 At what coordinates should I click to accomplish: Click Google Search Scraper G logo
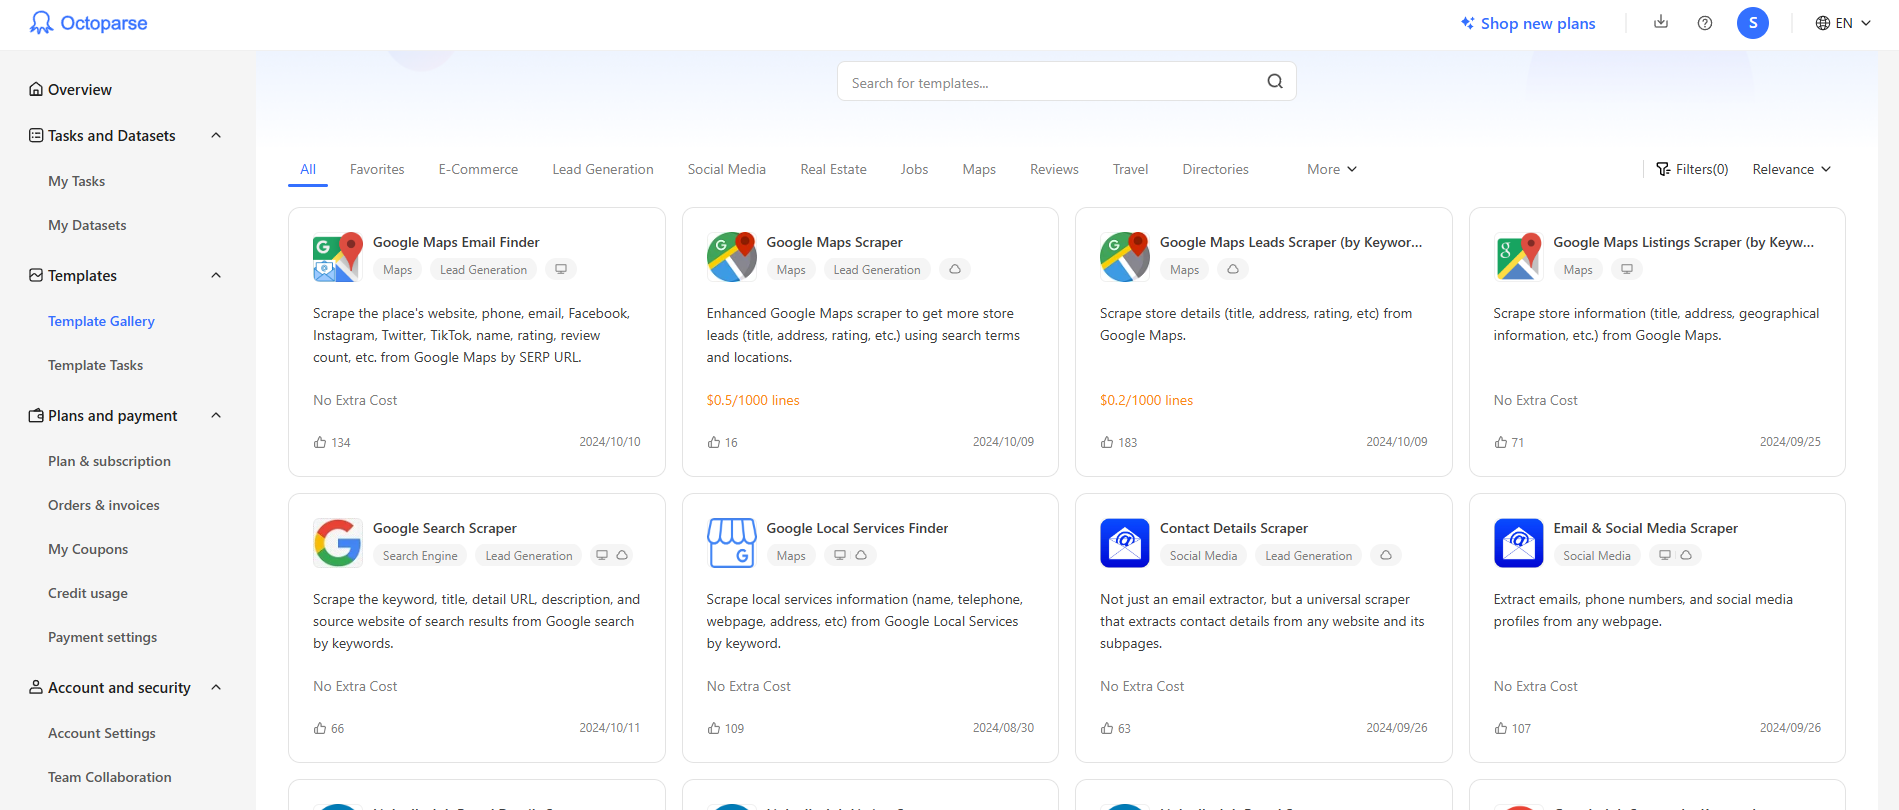click(x=337, y=543)
